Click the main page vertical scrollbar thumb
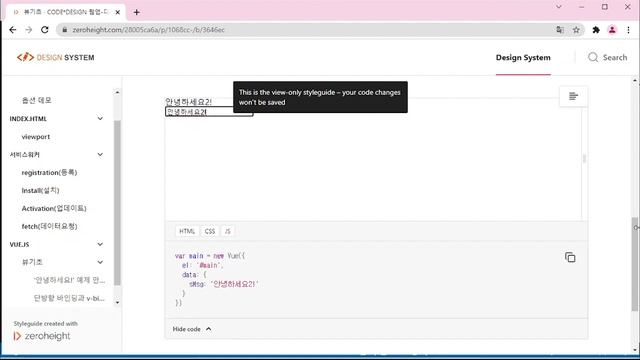Image resolution: width=640 pixels, height=360 pixels. pos(635,264)
